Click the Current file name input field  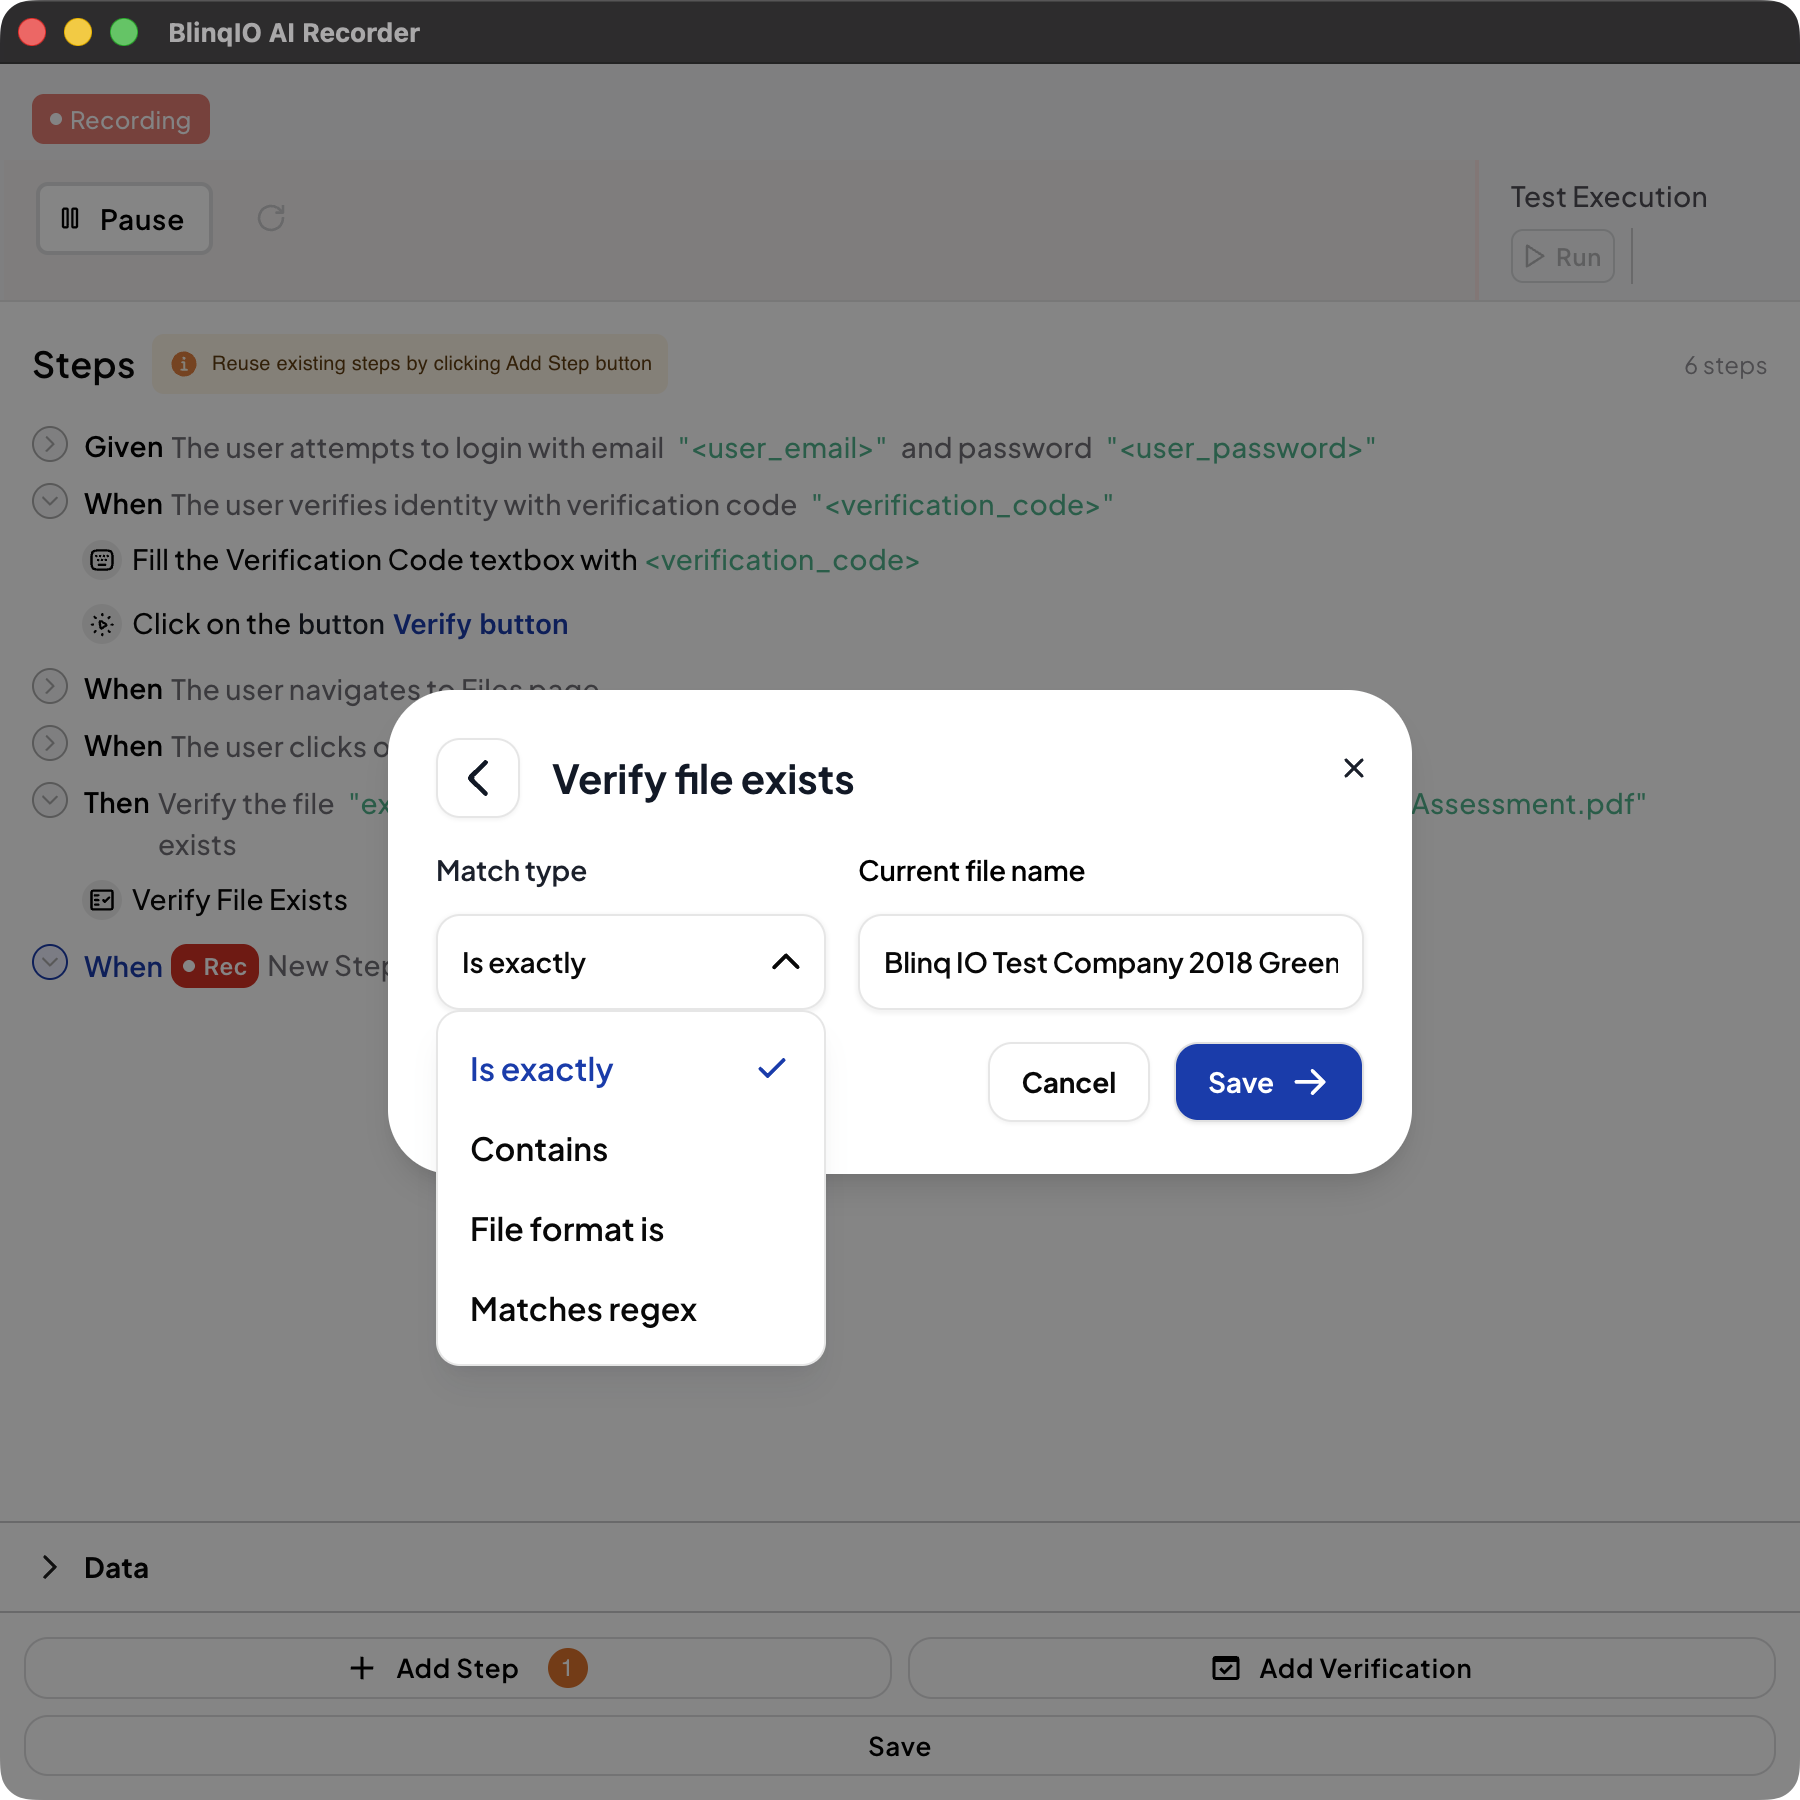tap(1110, 962)
